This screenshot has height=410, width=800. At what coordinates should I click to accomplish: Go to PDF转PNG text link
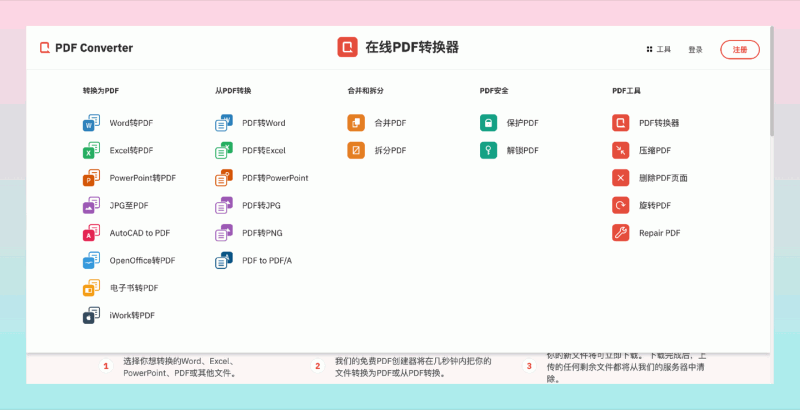(262, 233)
